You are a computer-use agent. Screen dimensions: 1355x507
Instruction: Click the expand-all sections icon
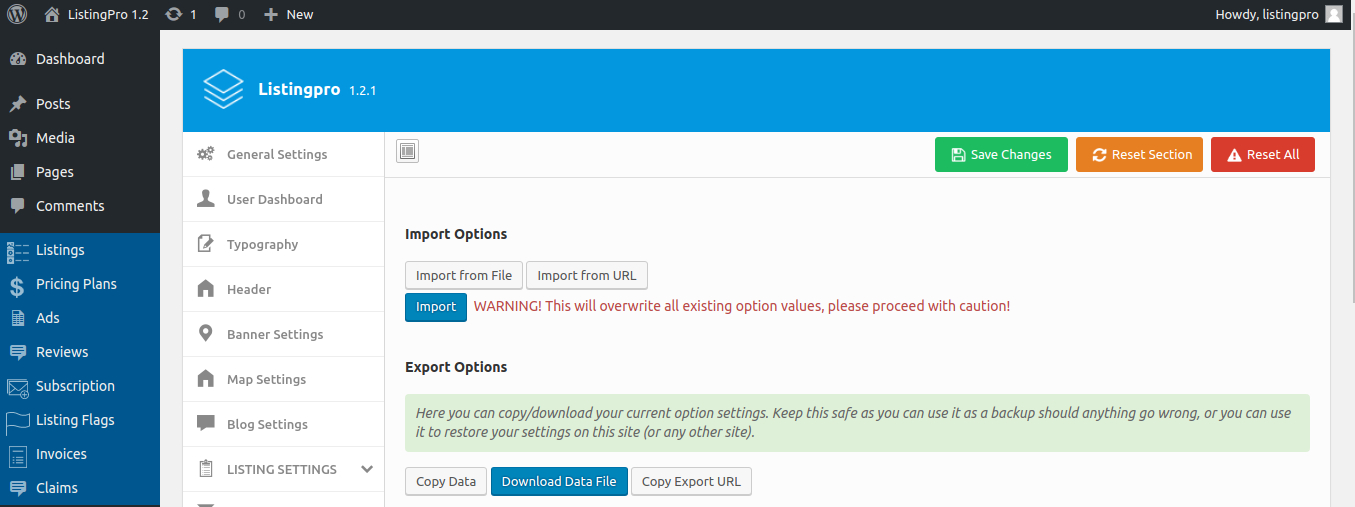pos(407,152)
